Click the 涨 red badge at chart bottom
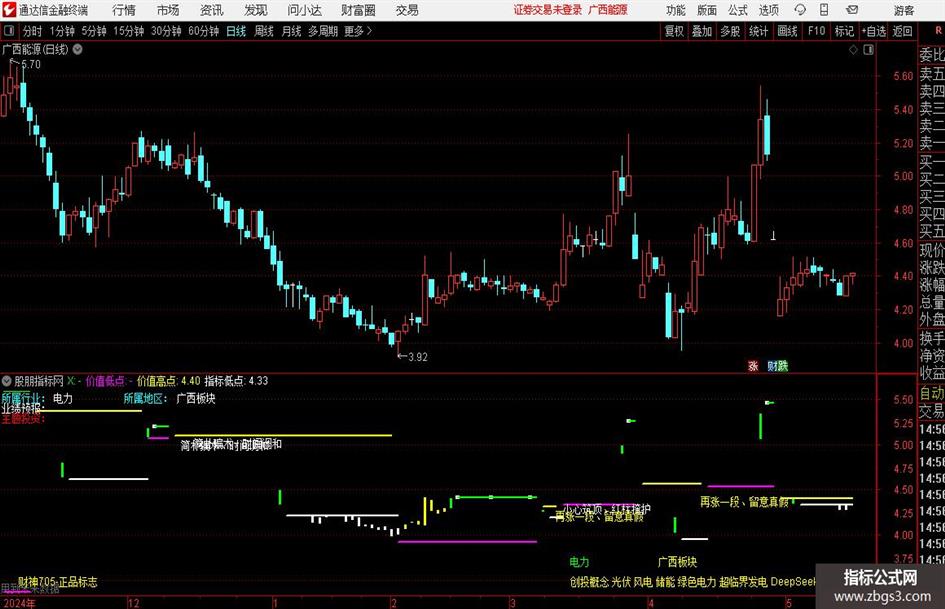The height and width of the screenshot is (609, 945). [753, 365]
